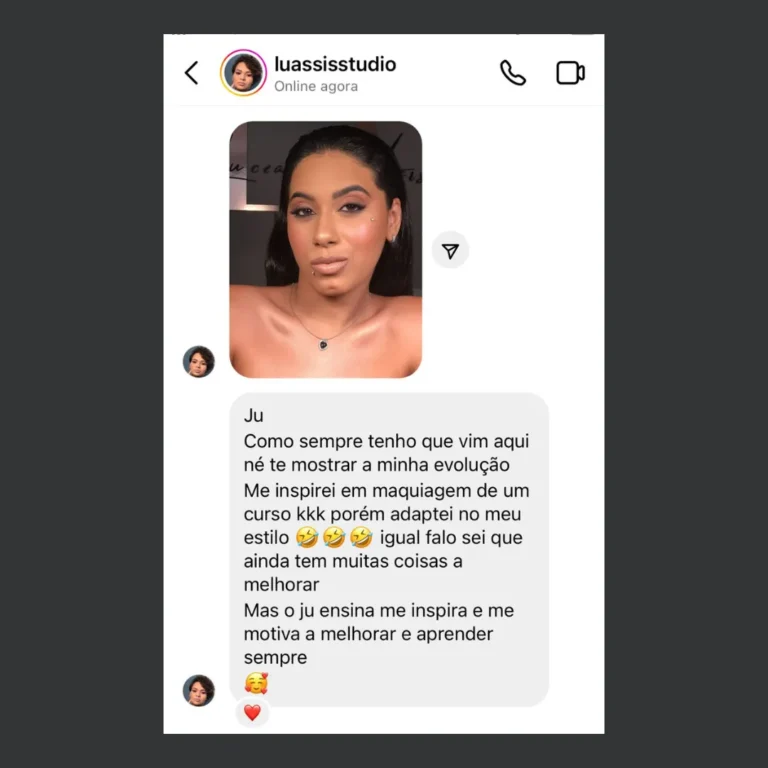Image resolution: width=768 pixels, height=768 pixels.
Task: Open story from header profile picture ring
Action: (x=243, y=72)
